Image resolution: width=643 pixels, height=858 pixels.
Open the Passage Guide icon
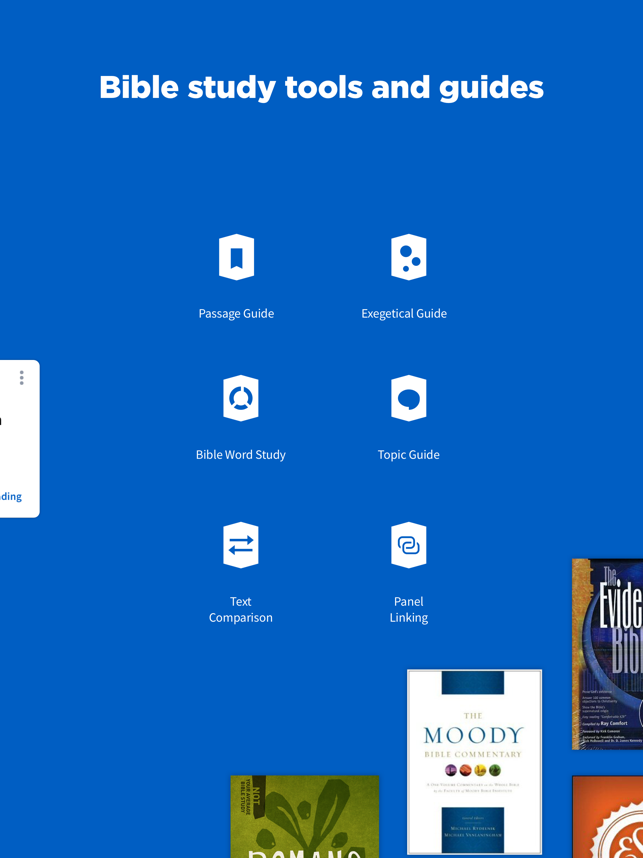236,257
